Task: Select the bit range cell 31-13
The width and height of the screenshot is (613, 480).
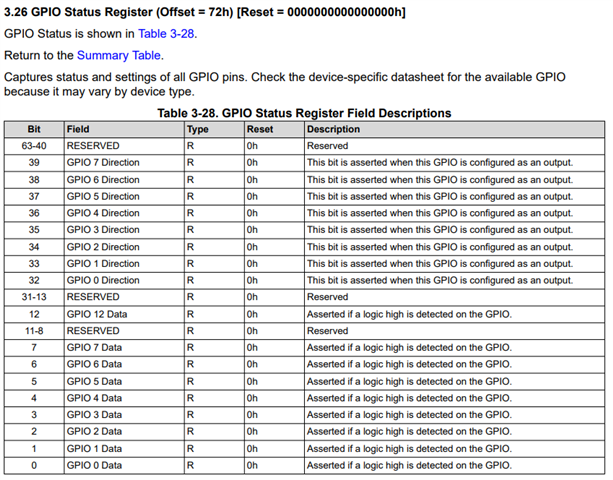Action: coord(34,297)
